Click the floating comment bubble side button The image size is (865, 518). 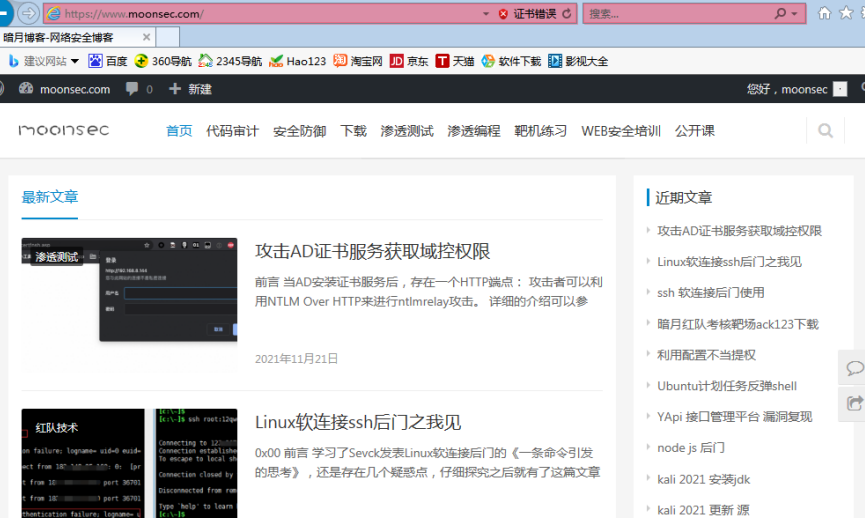854,368
